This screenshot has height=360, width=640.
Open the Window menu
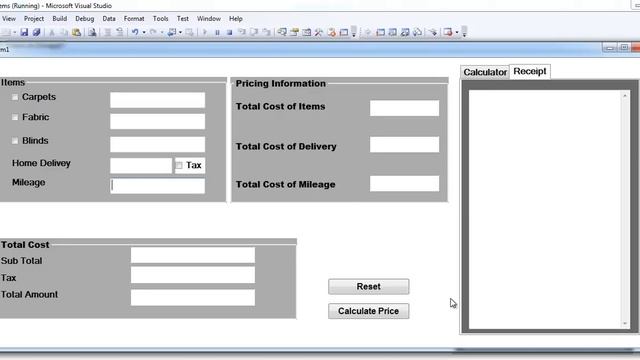pyautogui.click(x=209, y=19)
